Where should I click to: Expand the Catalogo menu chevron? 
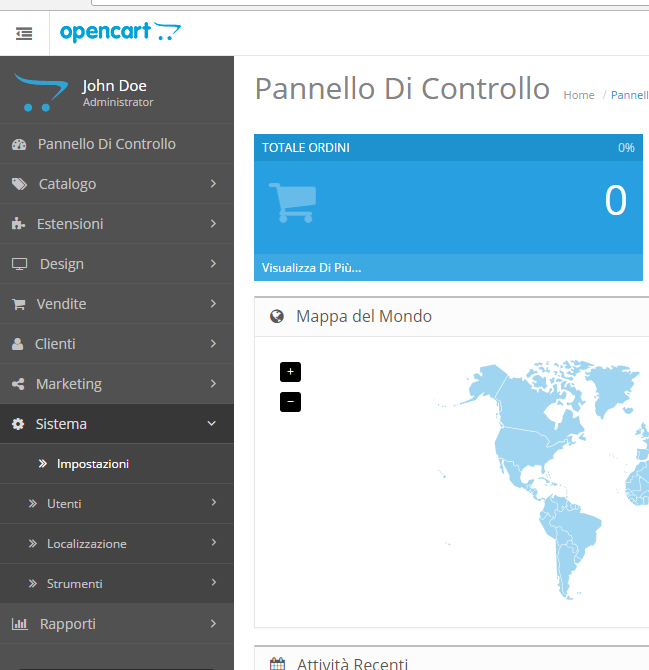point(213,184)
